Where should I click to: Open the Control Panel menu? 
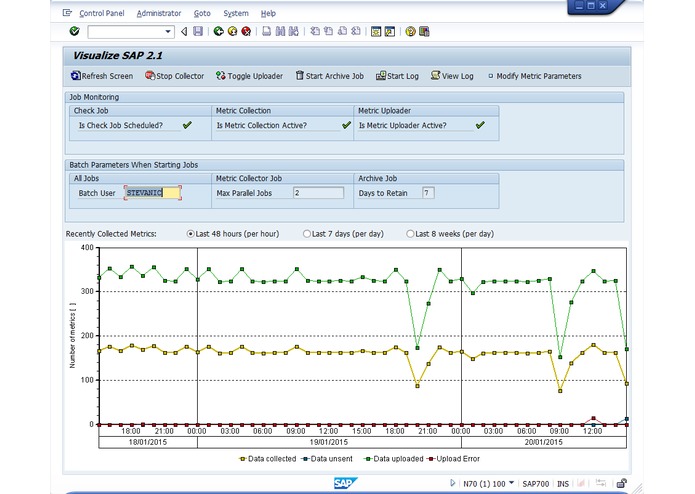point(102,13)
